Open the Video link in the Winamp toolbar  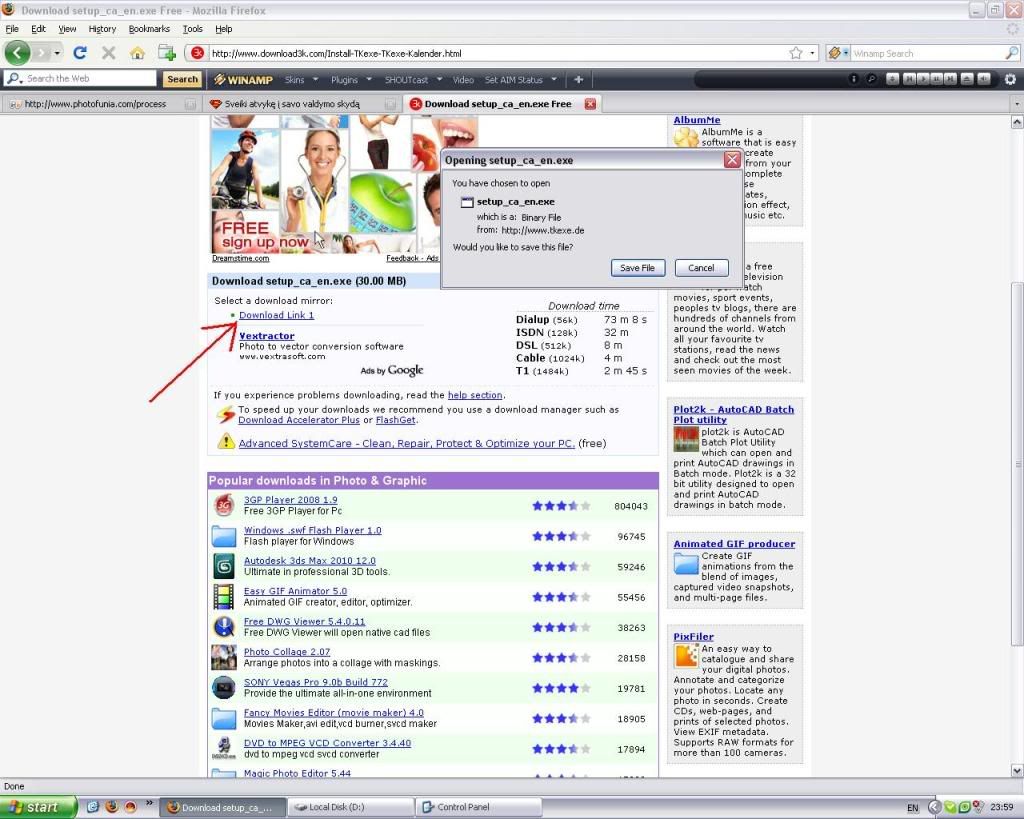pos(463,80)
